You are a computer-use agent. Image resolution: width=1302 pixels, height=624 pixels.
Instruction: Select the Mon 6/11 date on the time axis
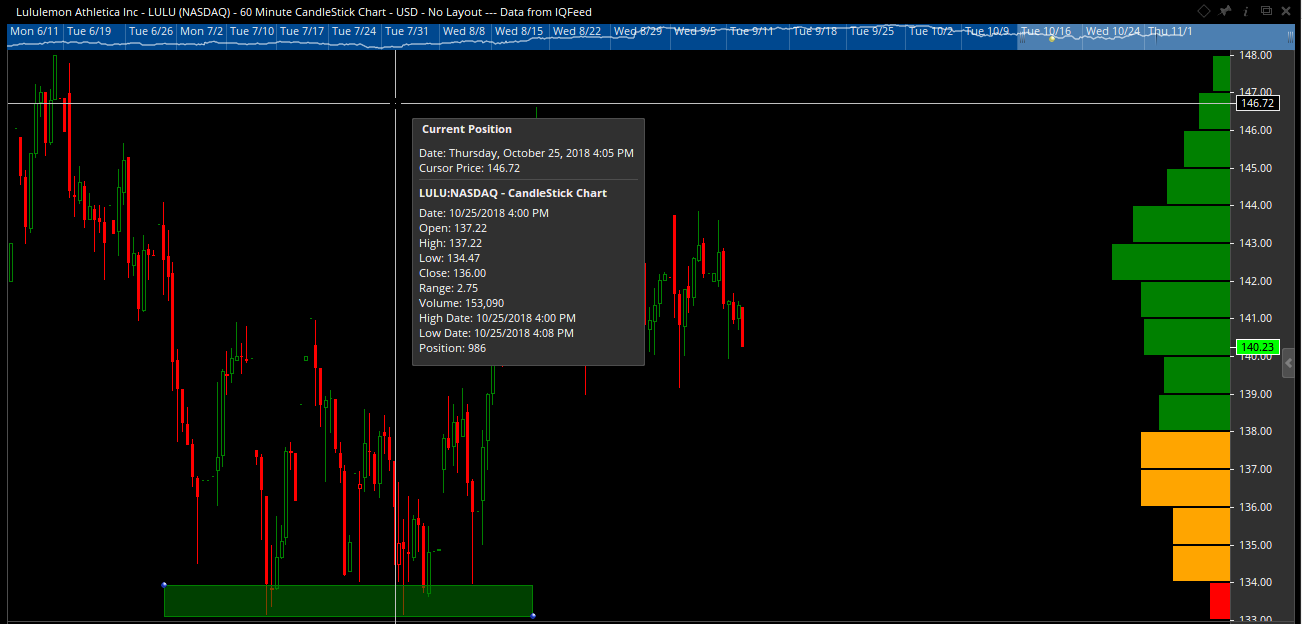(34, 31)
